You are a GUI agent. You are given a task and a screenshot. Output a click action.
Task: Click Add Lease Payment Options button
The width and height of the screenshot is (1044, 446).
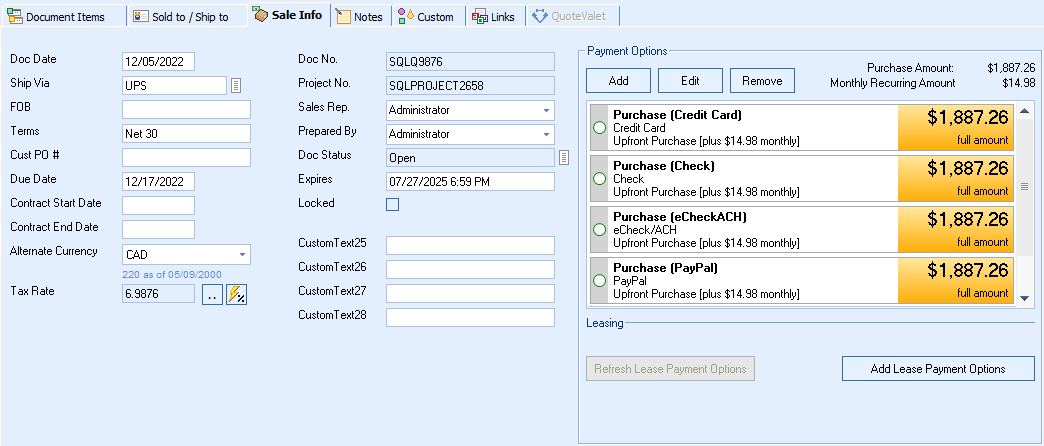point(937,369)
